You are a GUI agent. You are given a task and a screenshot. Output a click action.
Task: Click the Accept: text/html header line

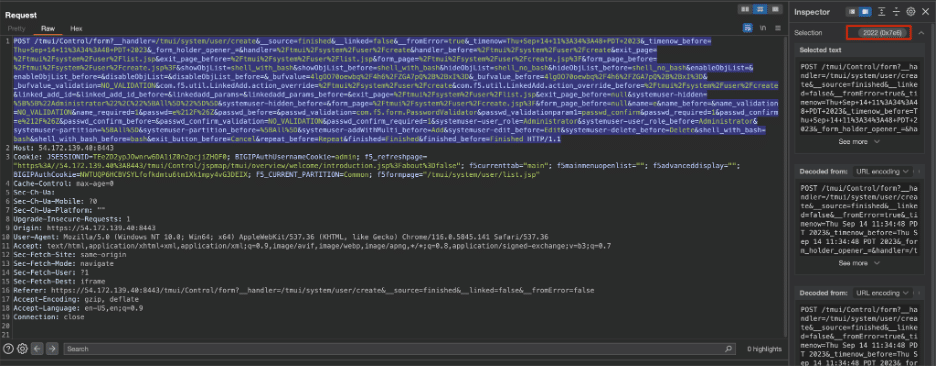[312, 246]
